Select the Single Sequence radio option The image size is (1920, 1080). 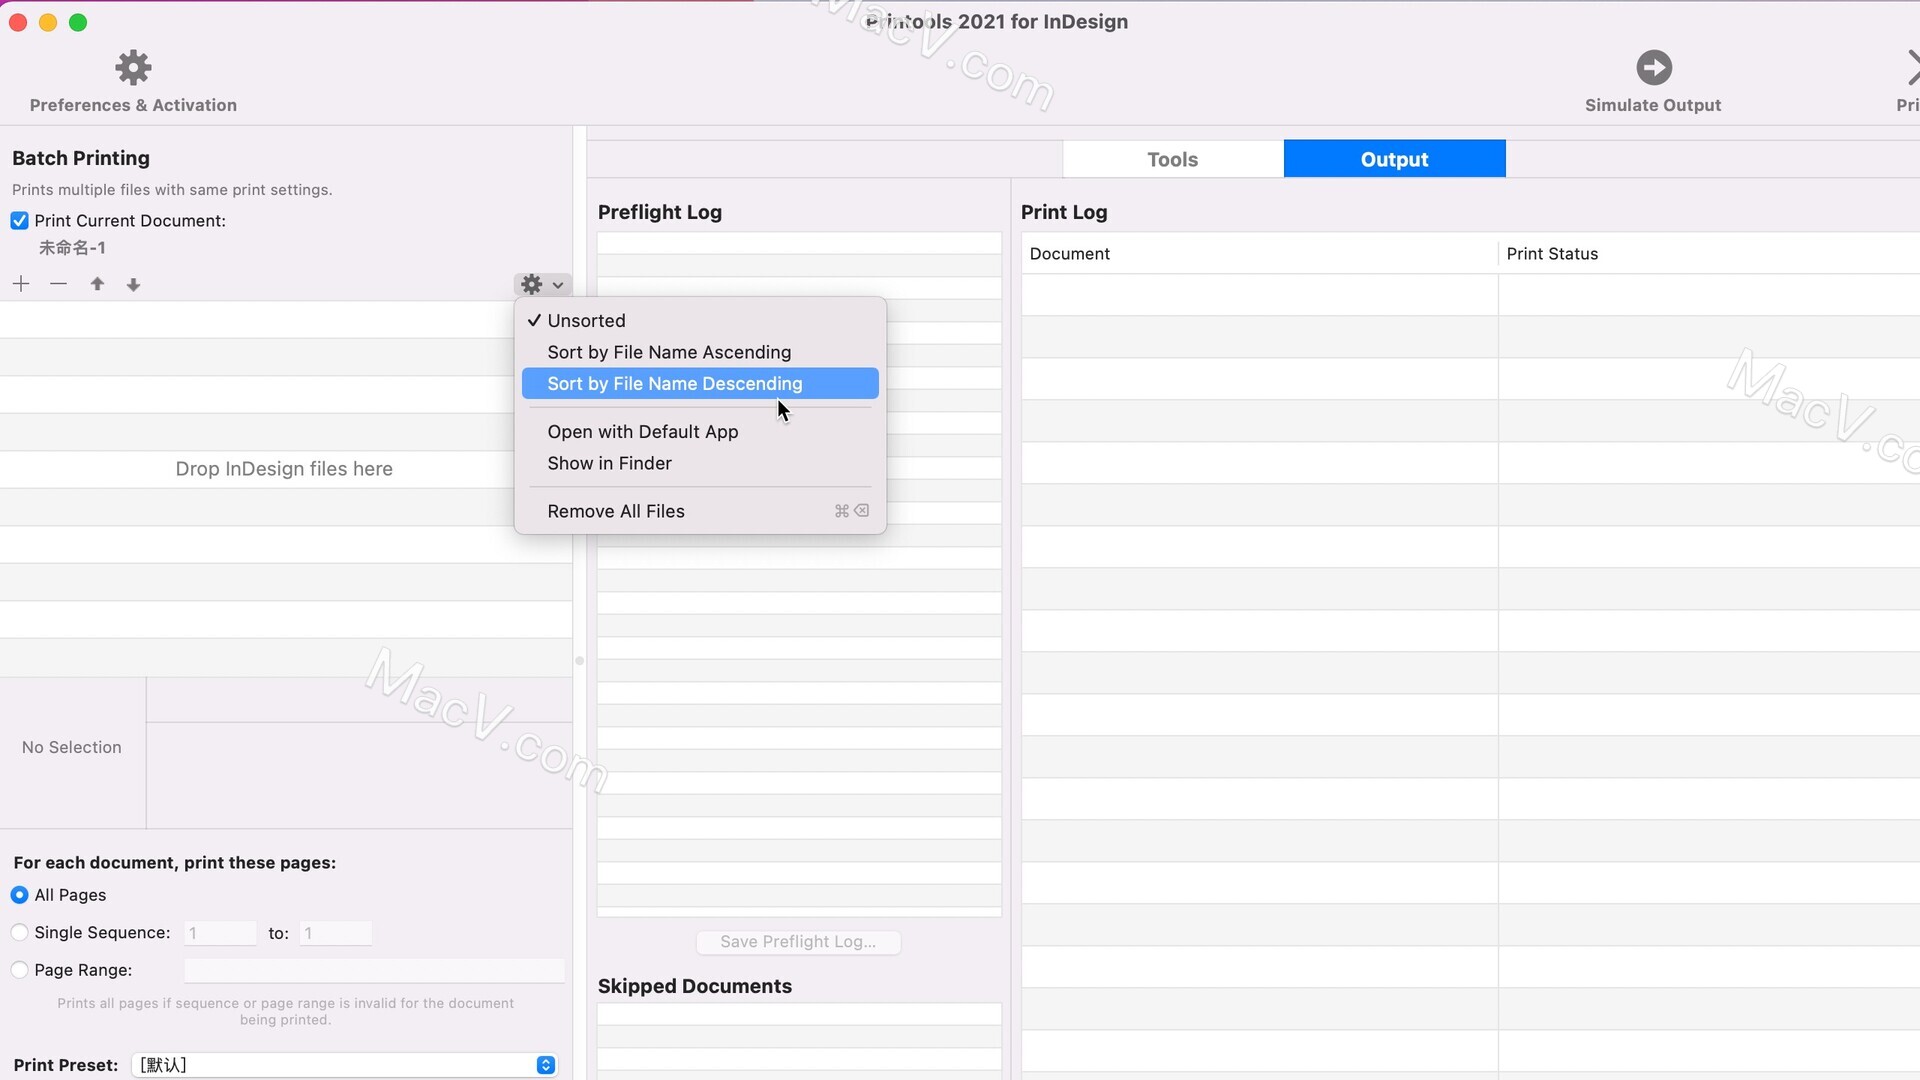coord(19,933)
